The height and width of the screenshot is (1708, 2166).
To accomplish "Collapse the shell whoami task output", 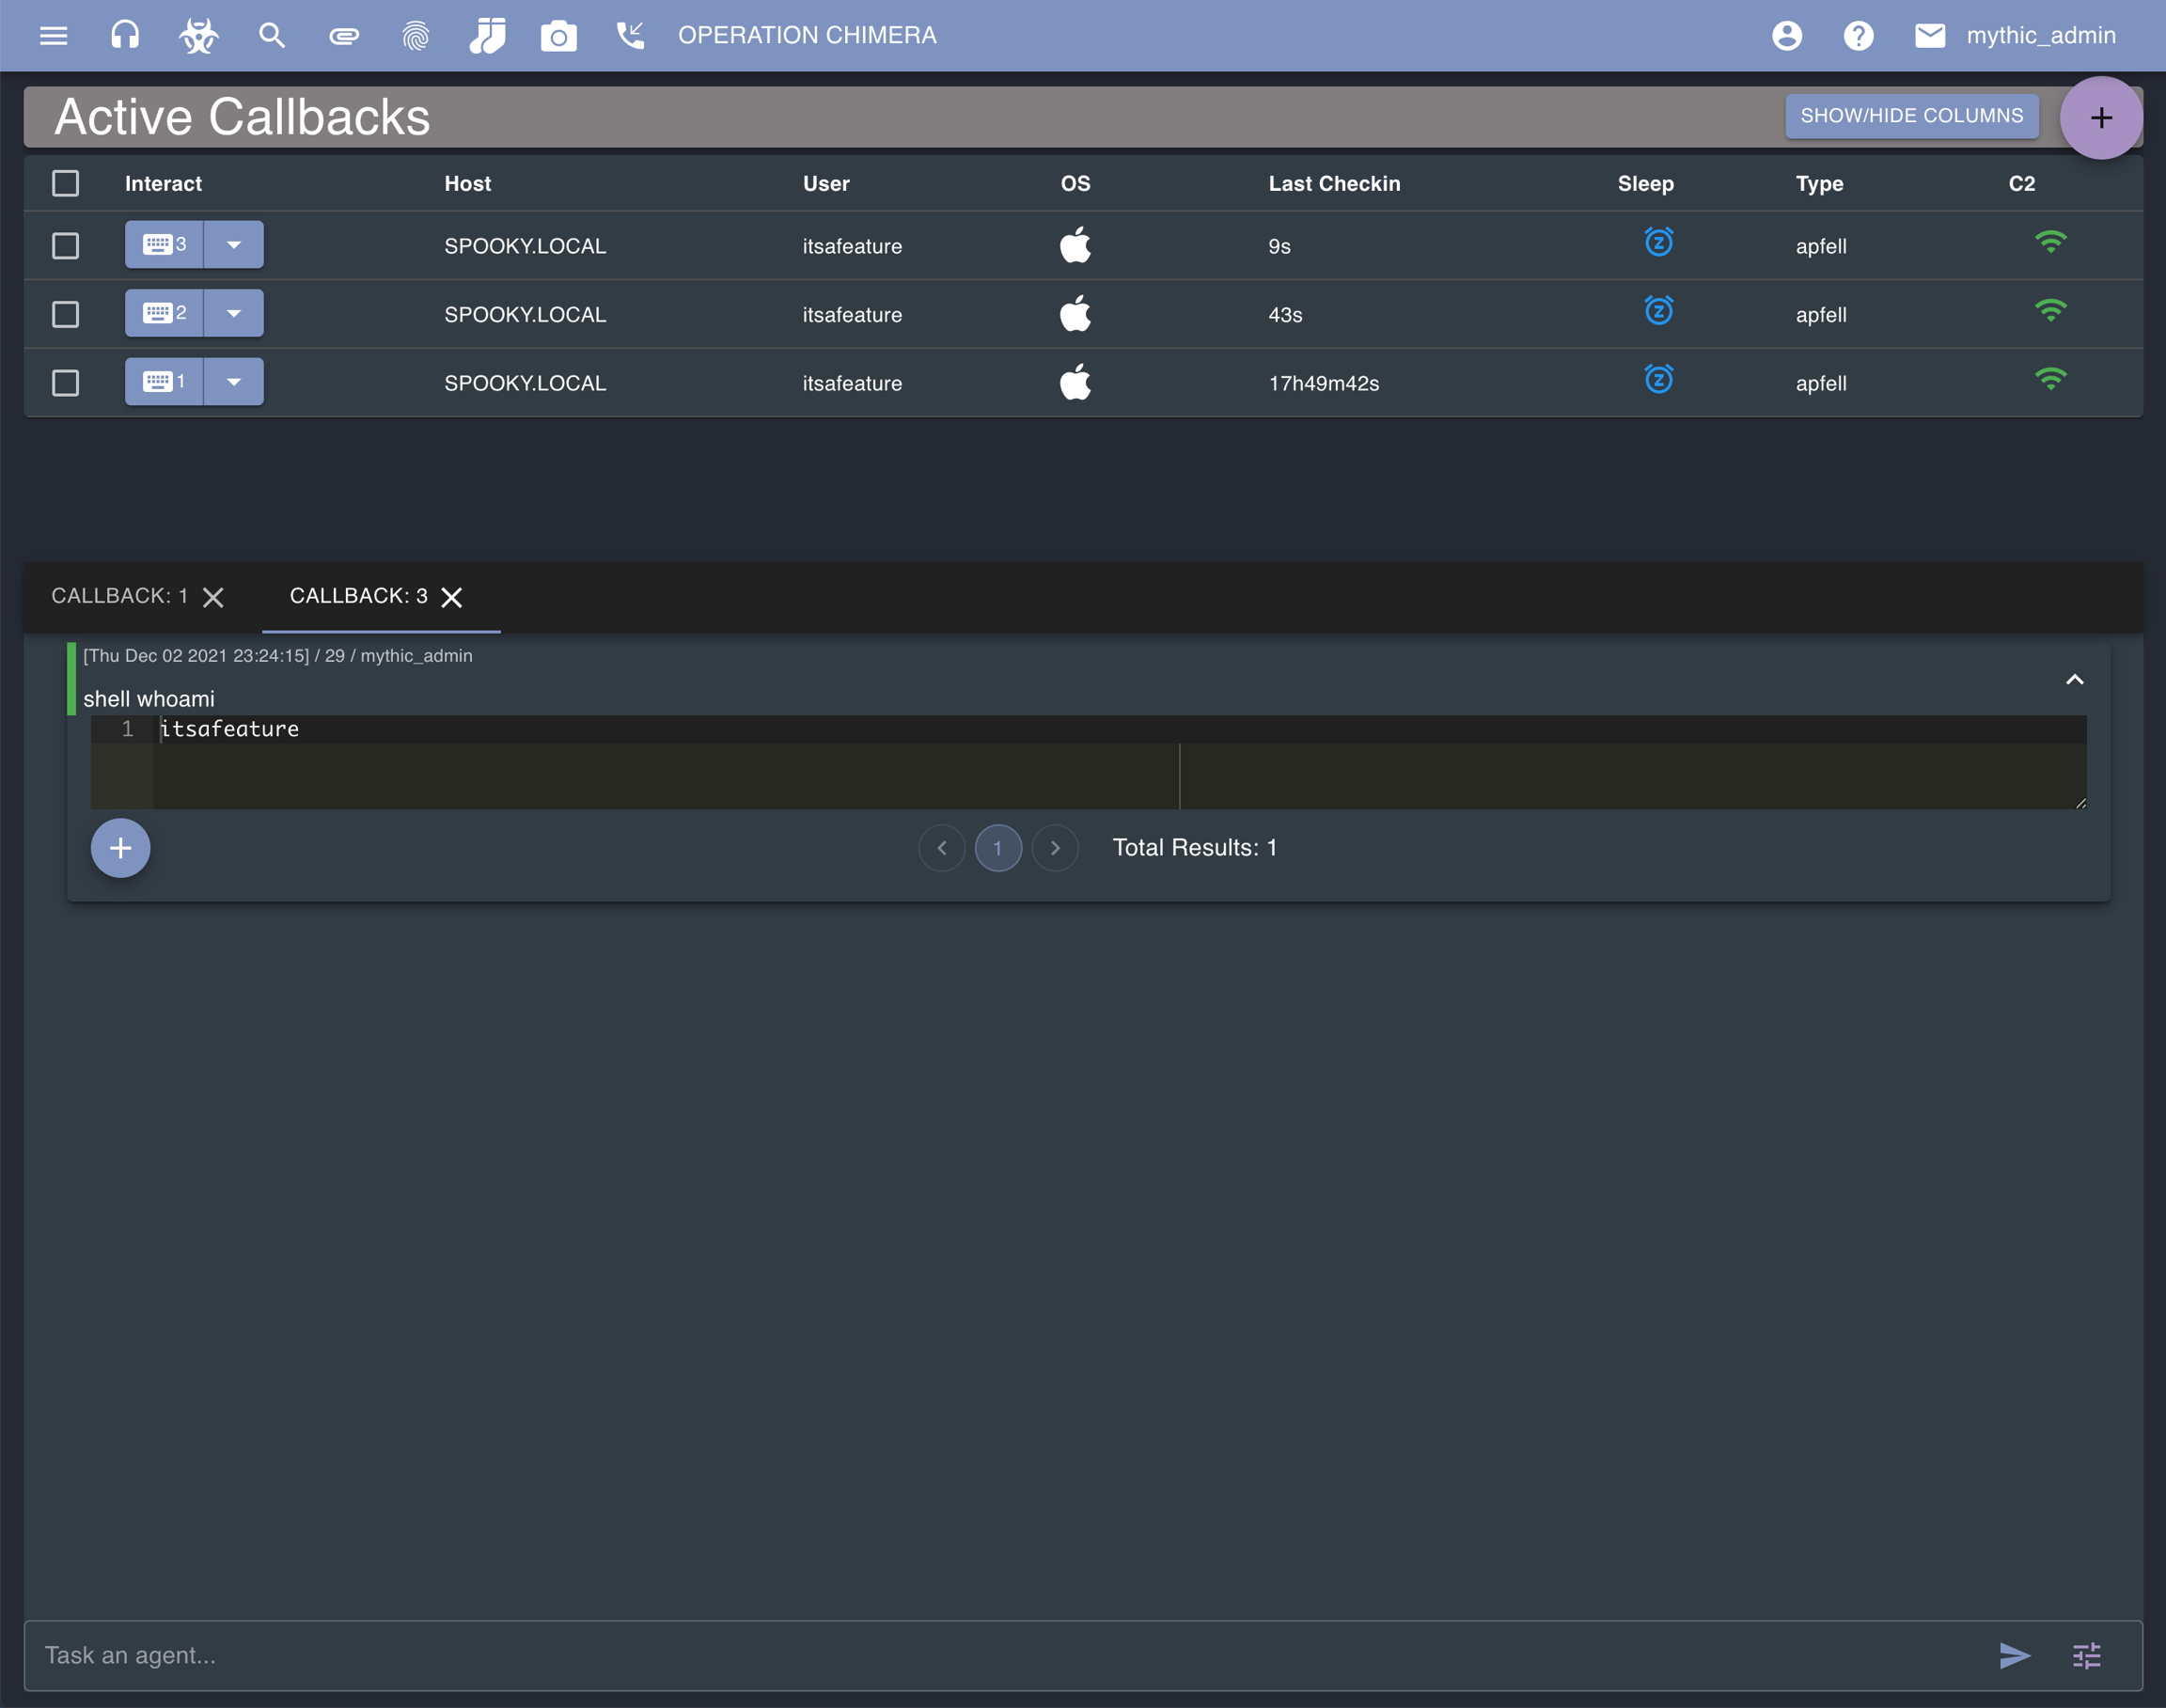I will click(2074, 680).
